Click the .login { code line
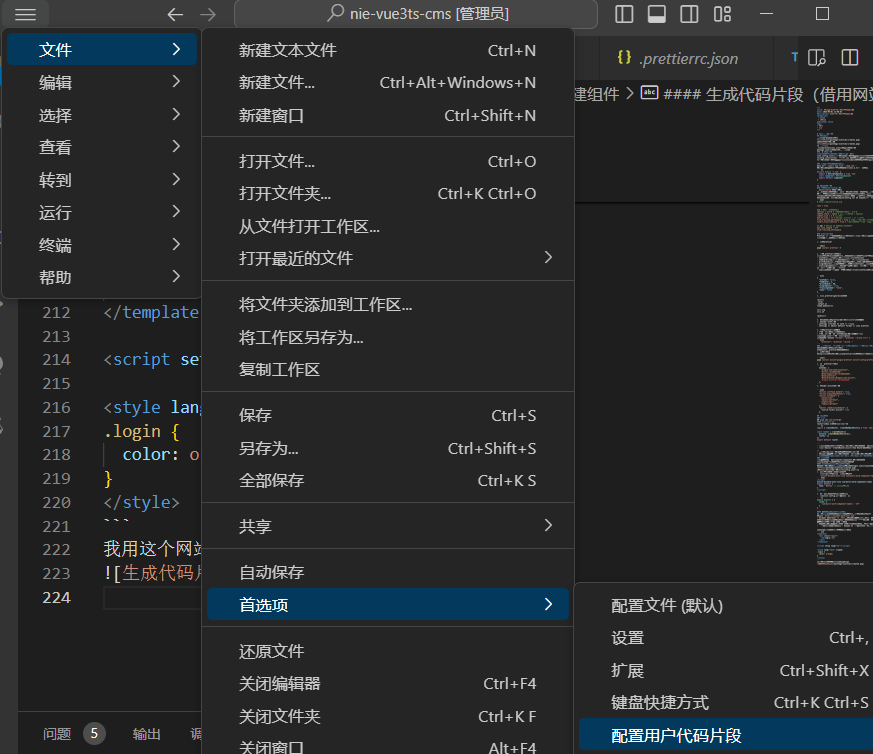The height and width of the screenshot is (754, 873). point(141,432)
